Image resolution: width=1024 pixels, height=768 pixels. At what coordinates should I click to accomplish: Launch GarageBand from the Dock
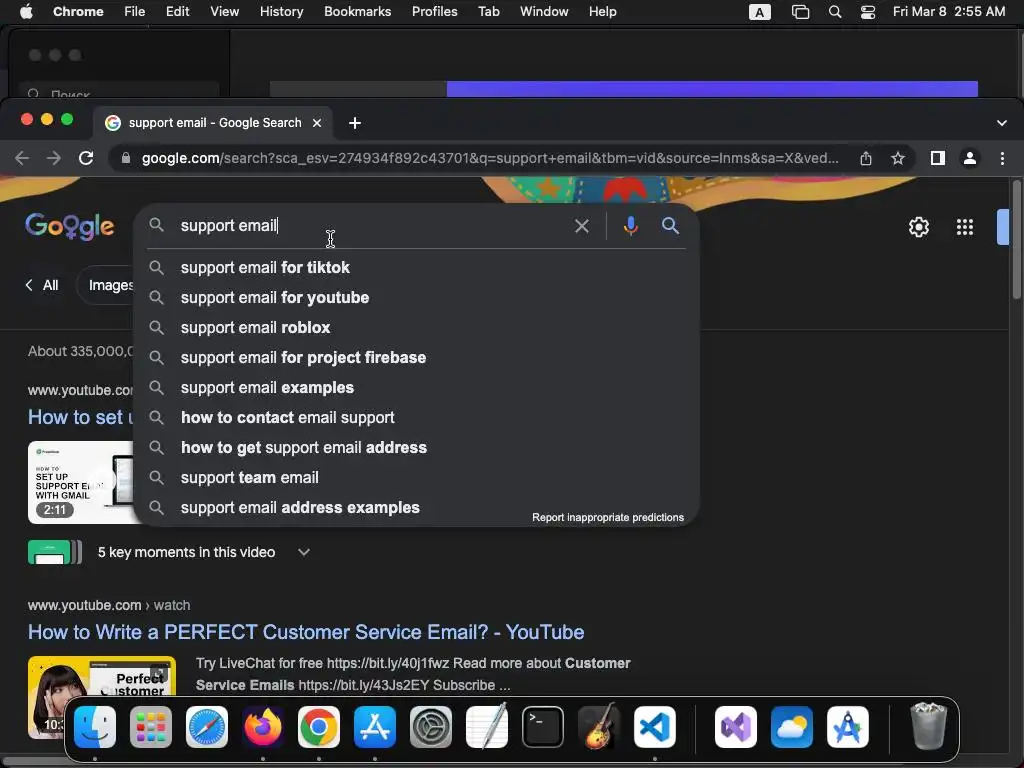pyautogui.click(x=599, y=727)
